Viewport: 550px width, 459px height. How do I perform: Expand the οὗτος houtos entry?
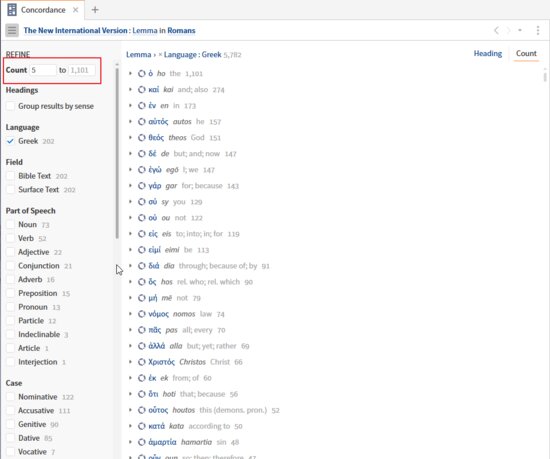tap(130, 410)
